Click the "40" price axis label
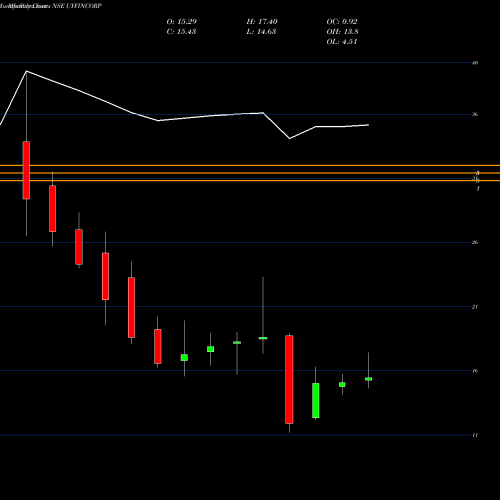The height and width of the screenshot is (500, 500). [x=475, y=63]
